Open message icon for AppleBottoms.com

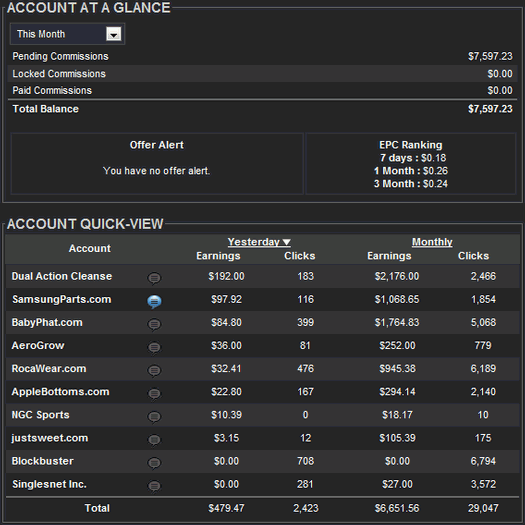click(154, 393)
